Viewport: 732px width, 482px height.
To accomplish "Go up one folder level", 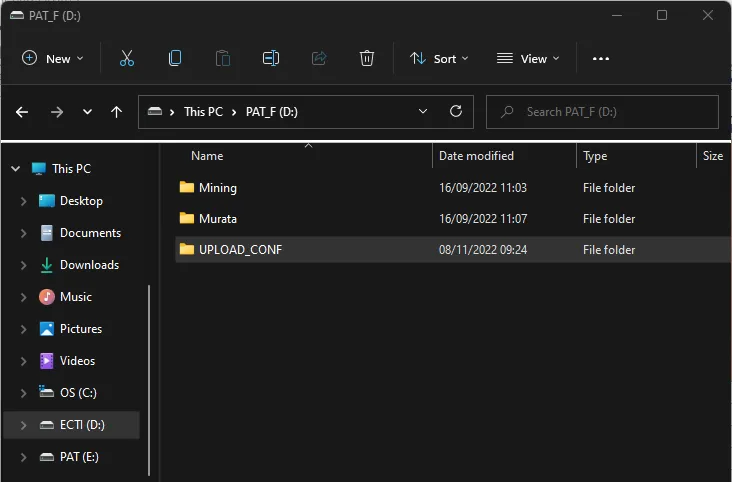I will (x=117, y=112).
